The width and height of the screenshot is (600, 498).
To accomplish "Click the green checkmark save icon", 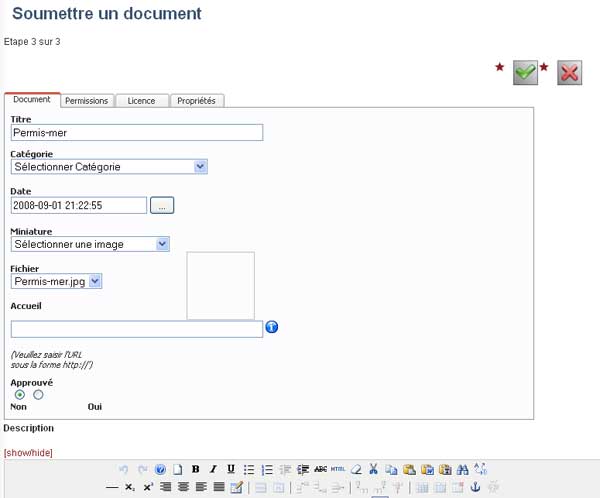I will [x=525, y=72].
